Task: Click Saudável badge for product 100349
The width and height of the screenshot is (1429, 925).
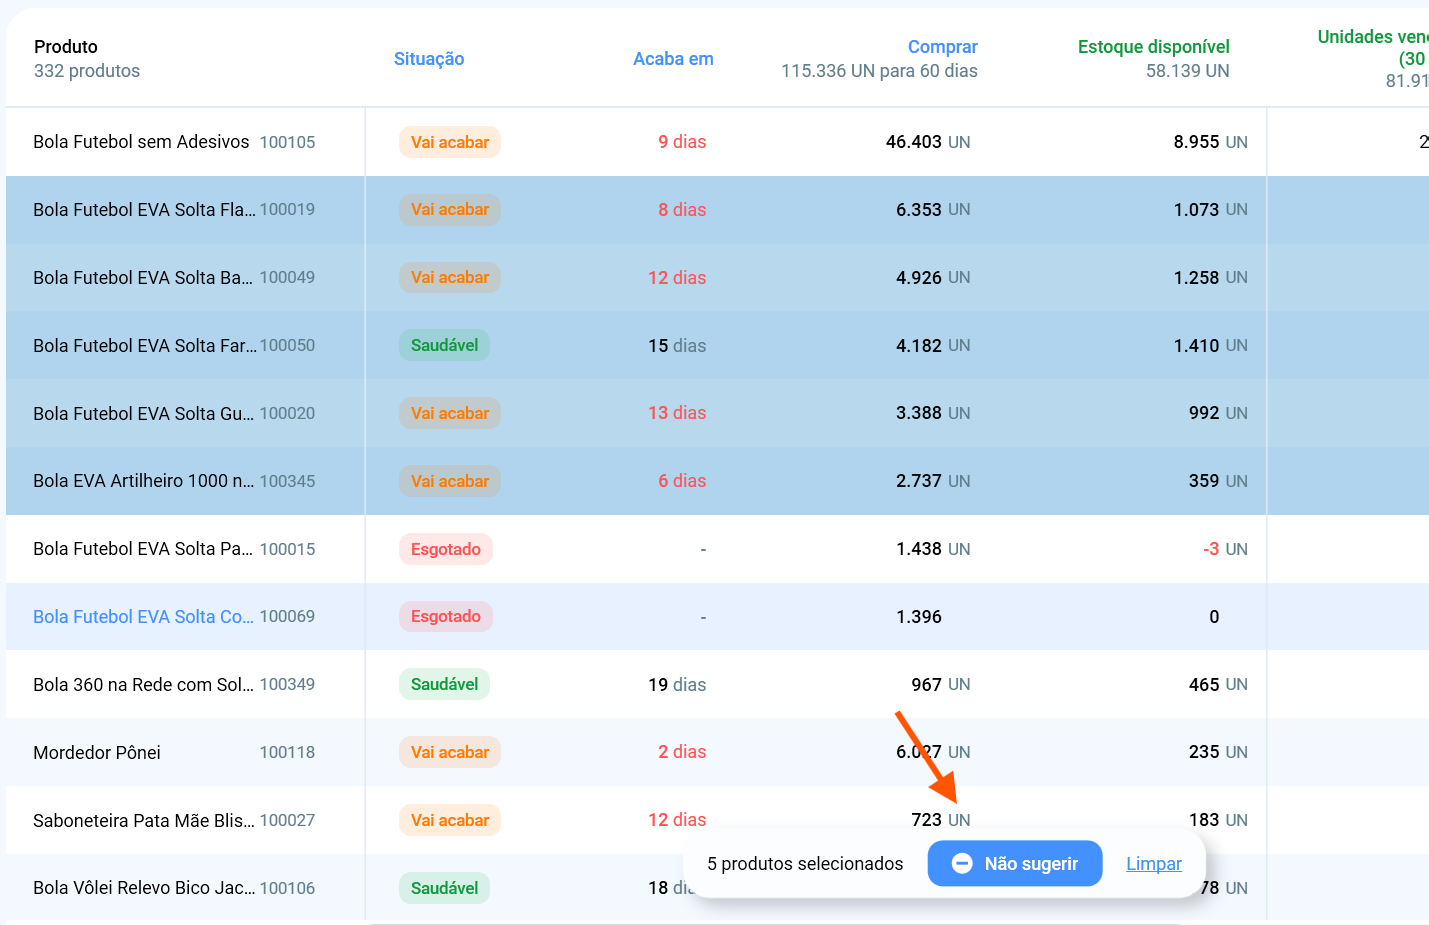Action: (x=444, y=684)
